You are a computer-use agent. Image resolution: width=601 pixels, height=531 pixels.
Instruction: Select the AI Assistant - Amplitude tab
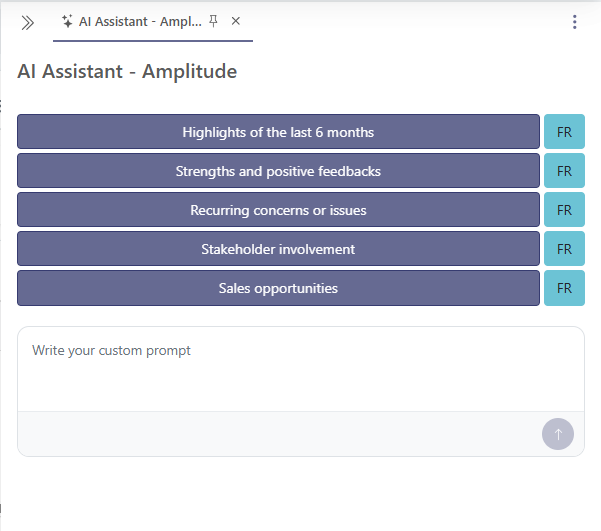(140, 21)
